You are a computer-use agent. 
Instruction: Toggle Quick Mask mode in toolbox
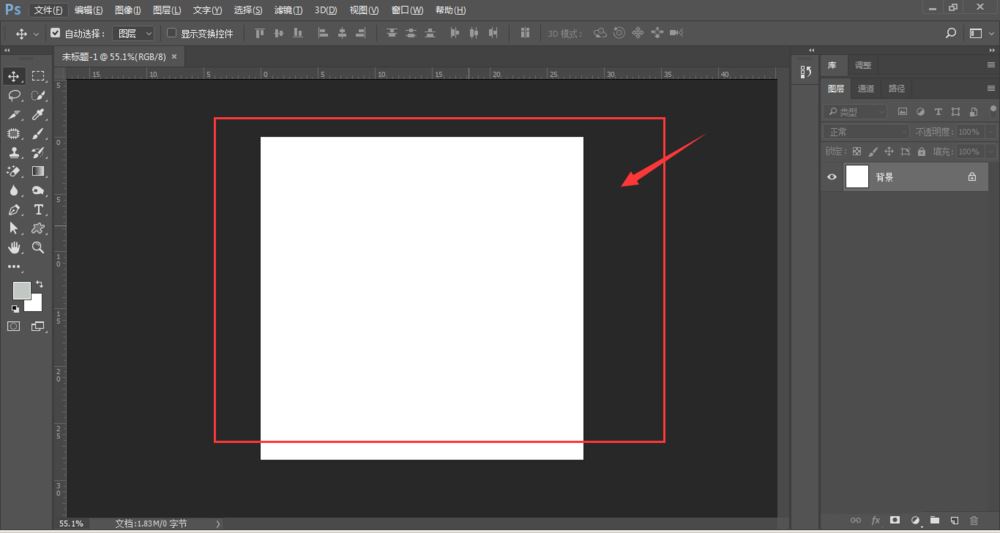point(13,326)
